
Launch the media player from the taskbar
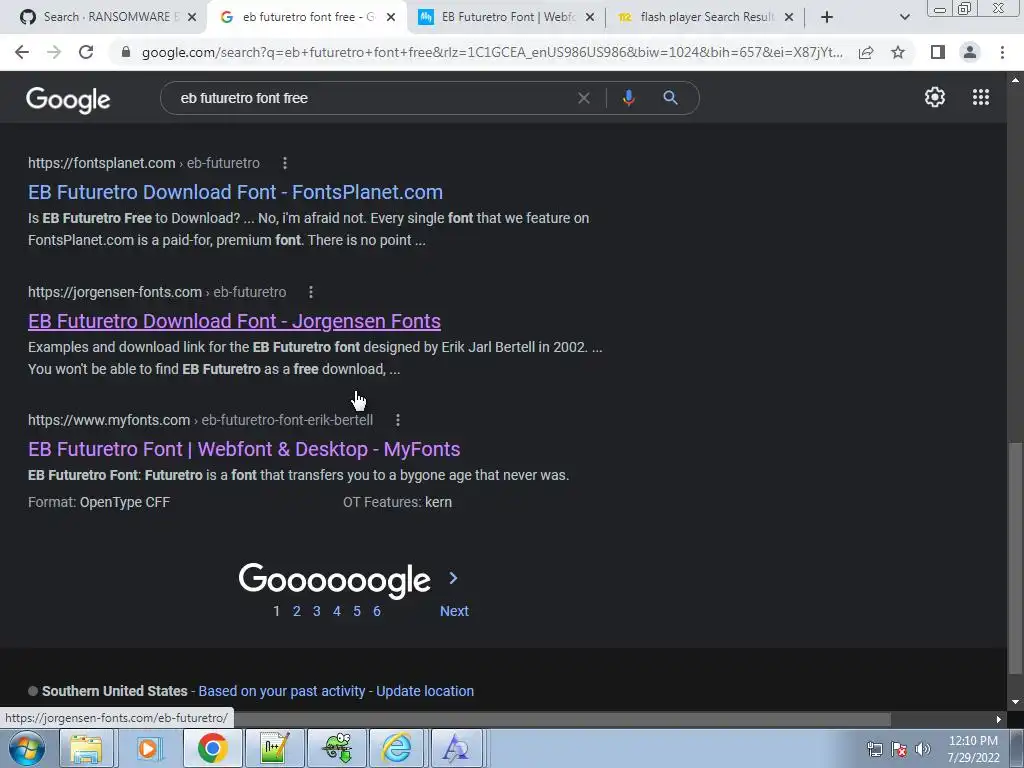point(149,748)
